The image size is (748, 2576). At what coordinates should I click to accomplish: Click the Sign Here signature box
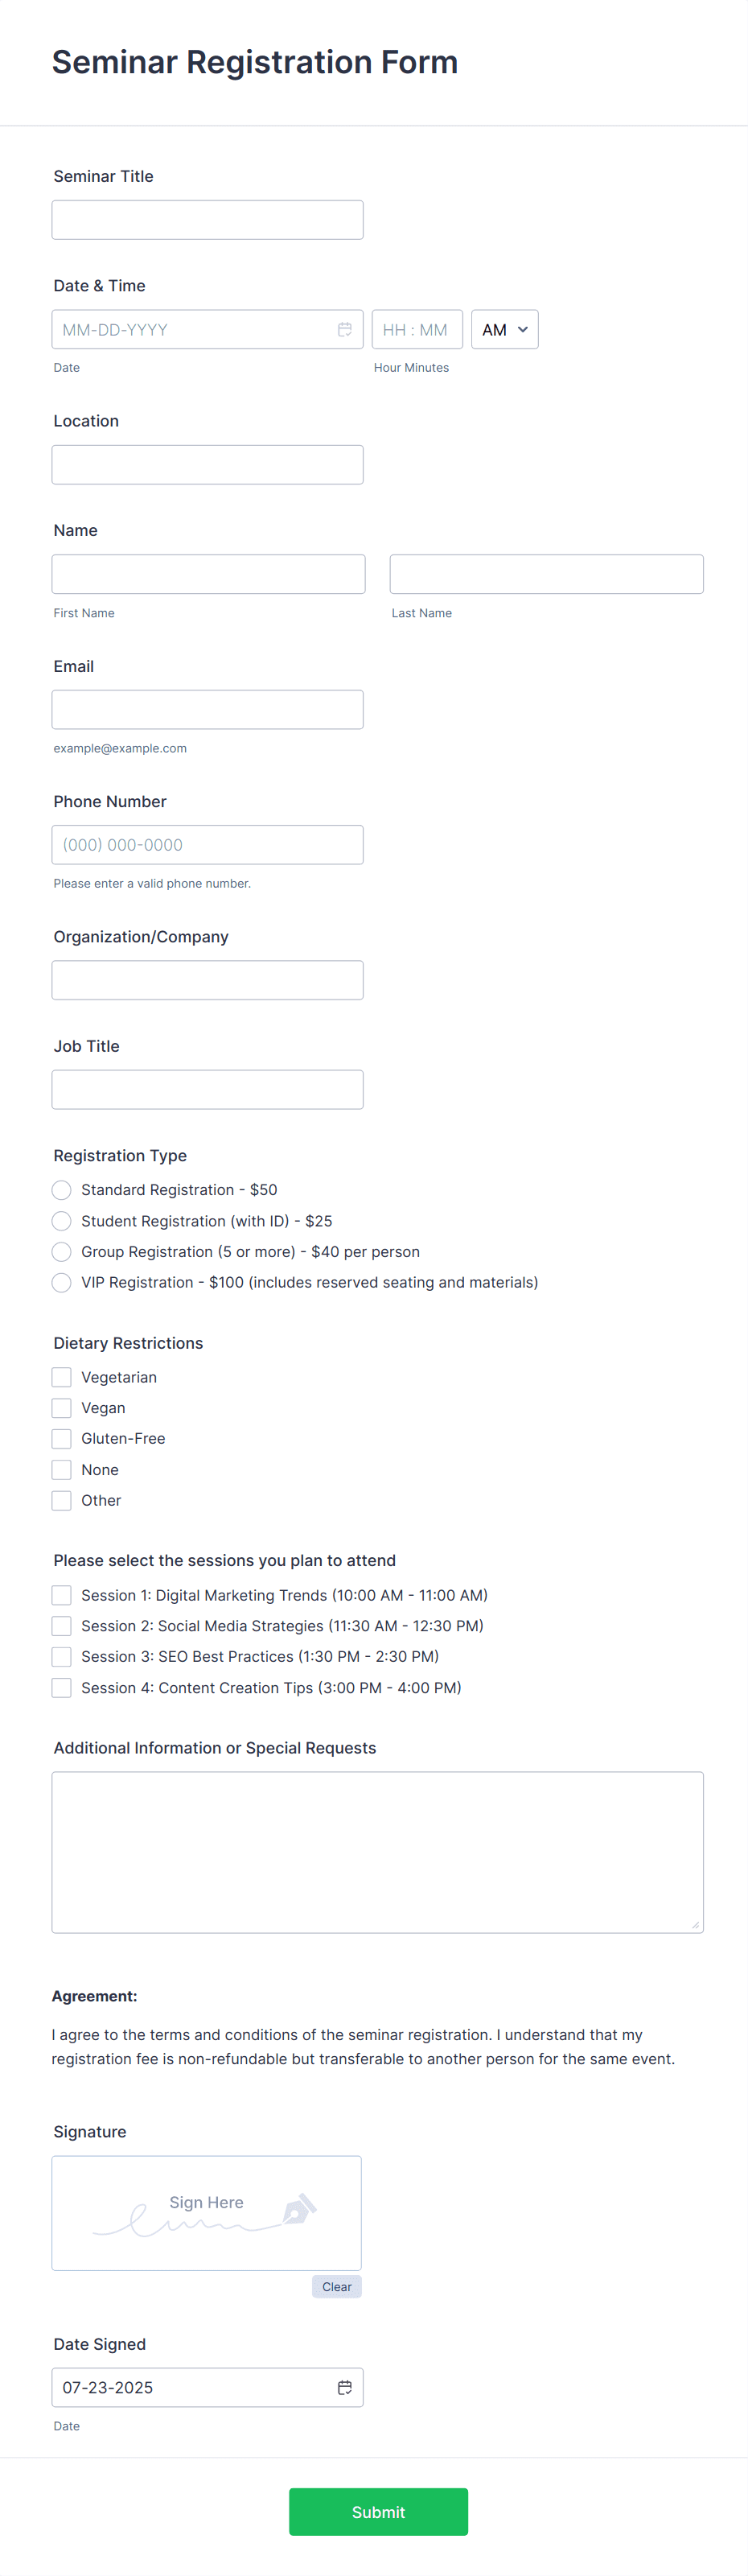207,2212
